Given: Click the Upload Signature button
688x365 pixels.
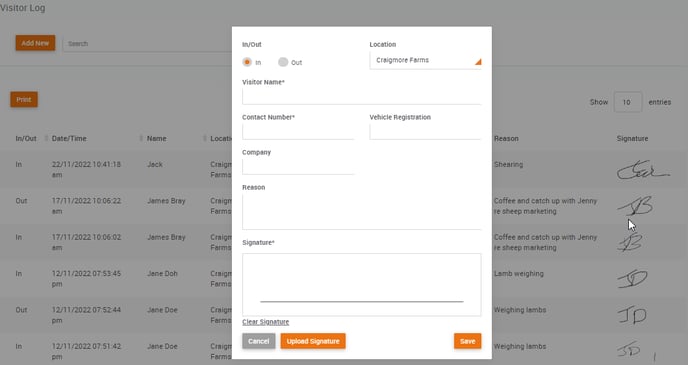Looking at the screenshot, I should click(x=313, y=341).
